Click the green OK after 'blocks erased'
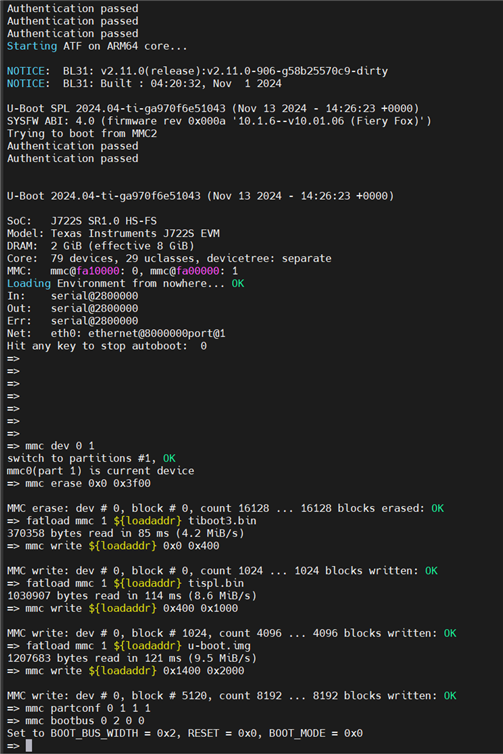The image size is (503, 754). coord(438,508)
